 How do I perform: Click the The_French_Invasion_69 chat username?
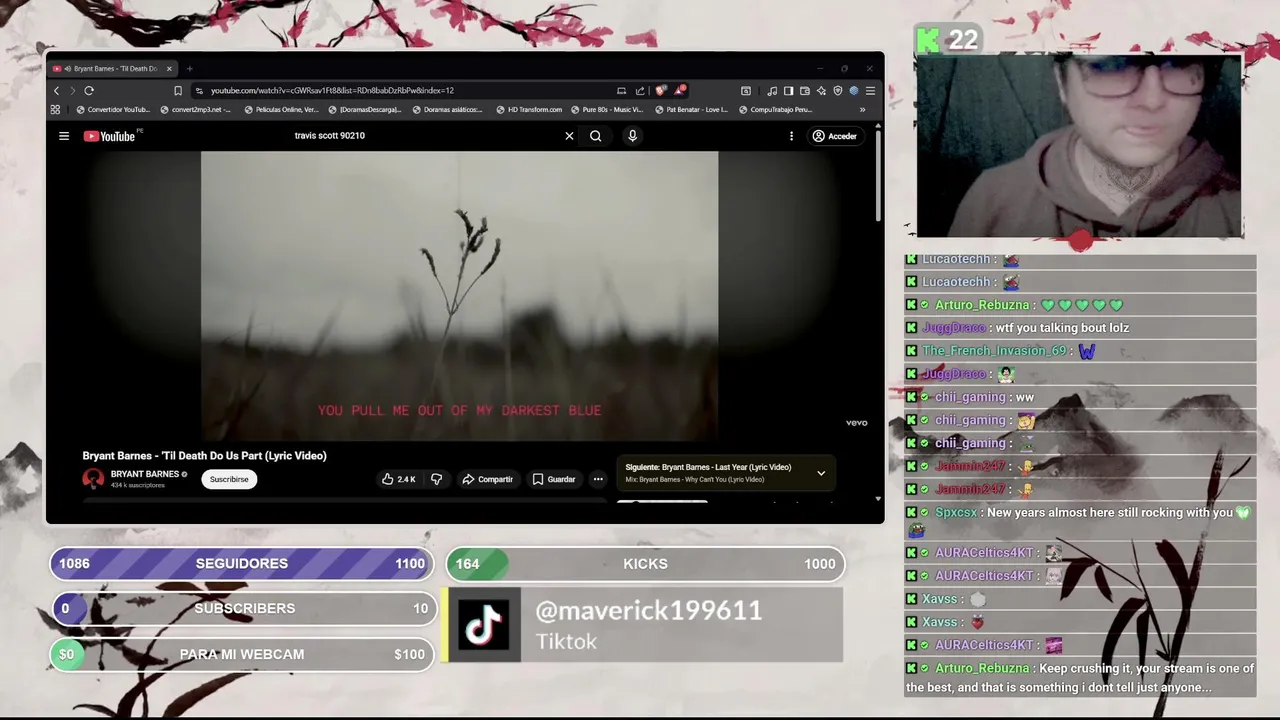(994, 351)
